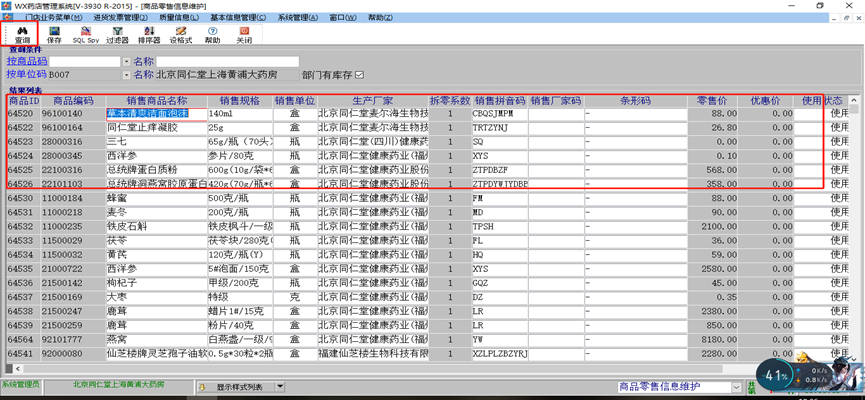865x400 pixels.
Task: Select the 黄芪 product name cell
Action: pos(157,255)
